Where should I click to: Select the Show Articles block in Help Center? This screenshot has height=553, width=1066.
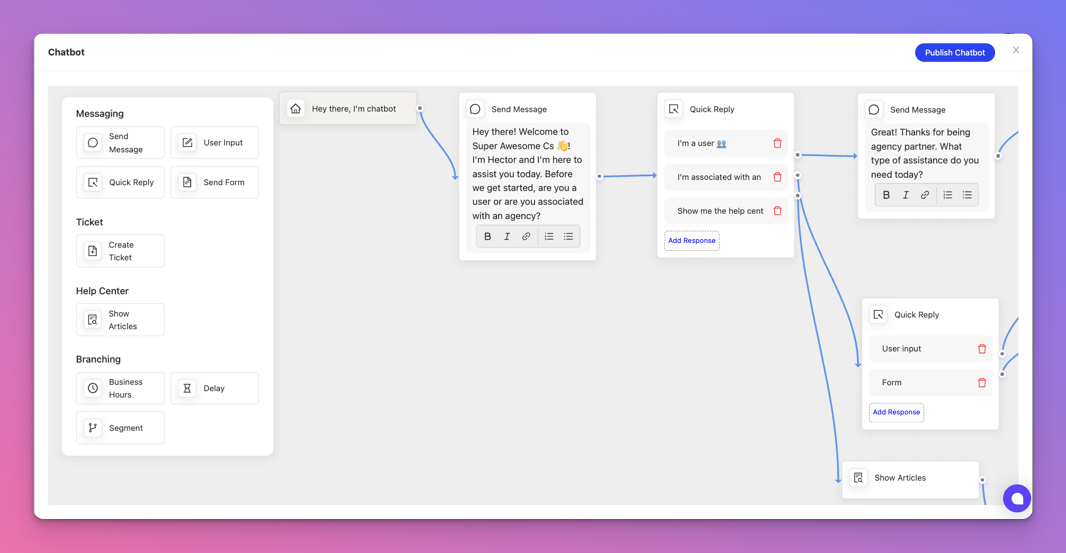point(120,320)
